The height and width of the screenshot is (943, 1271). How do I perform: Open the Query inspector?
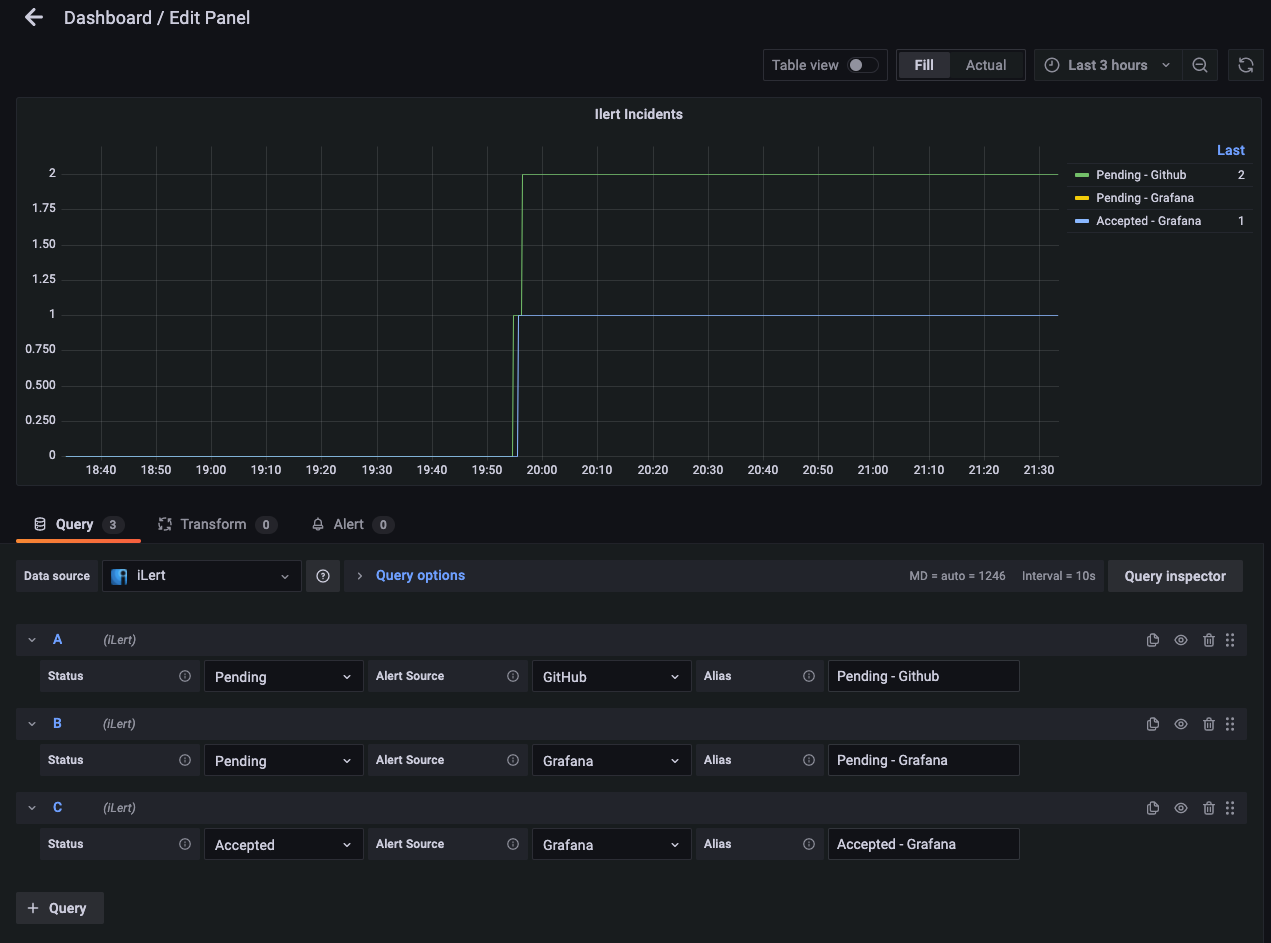1175,576
